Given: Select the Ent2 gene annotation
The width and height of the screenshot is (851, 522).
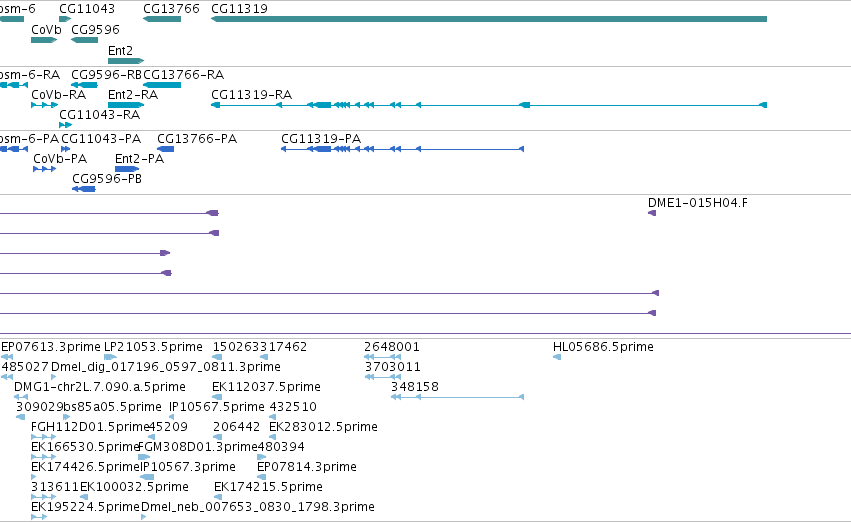Looking at the screenshot, I should point(126,61).
